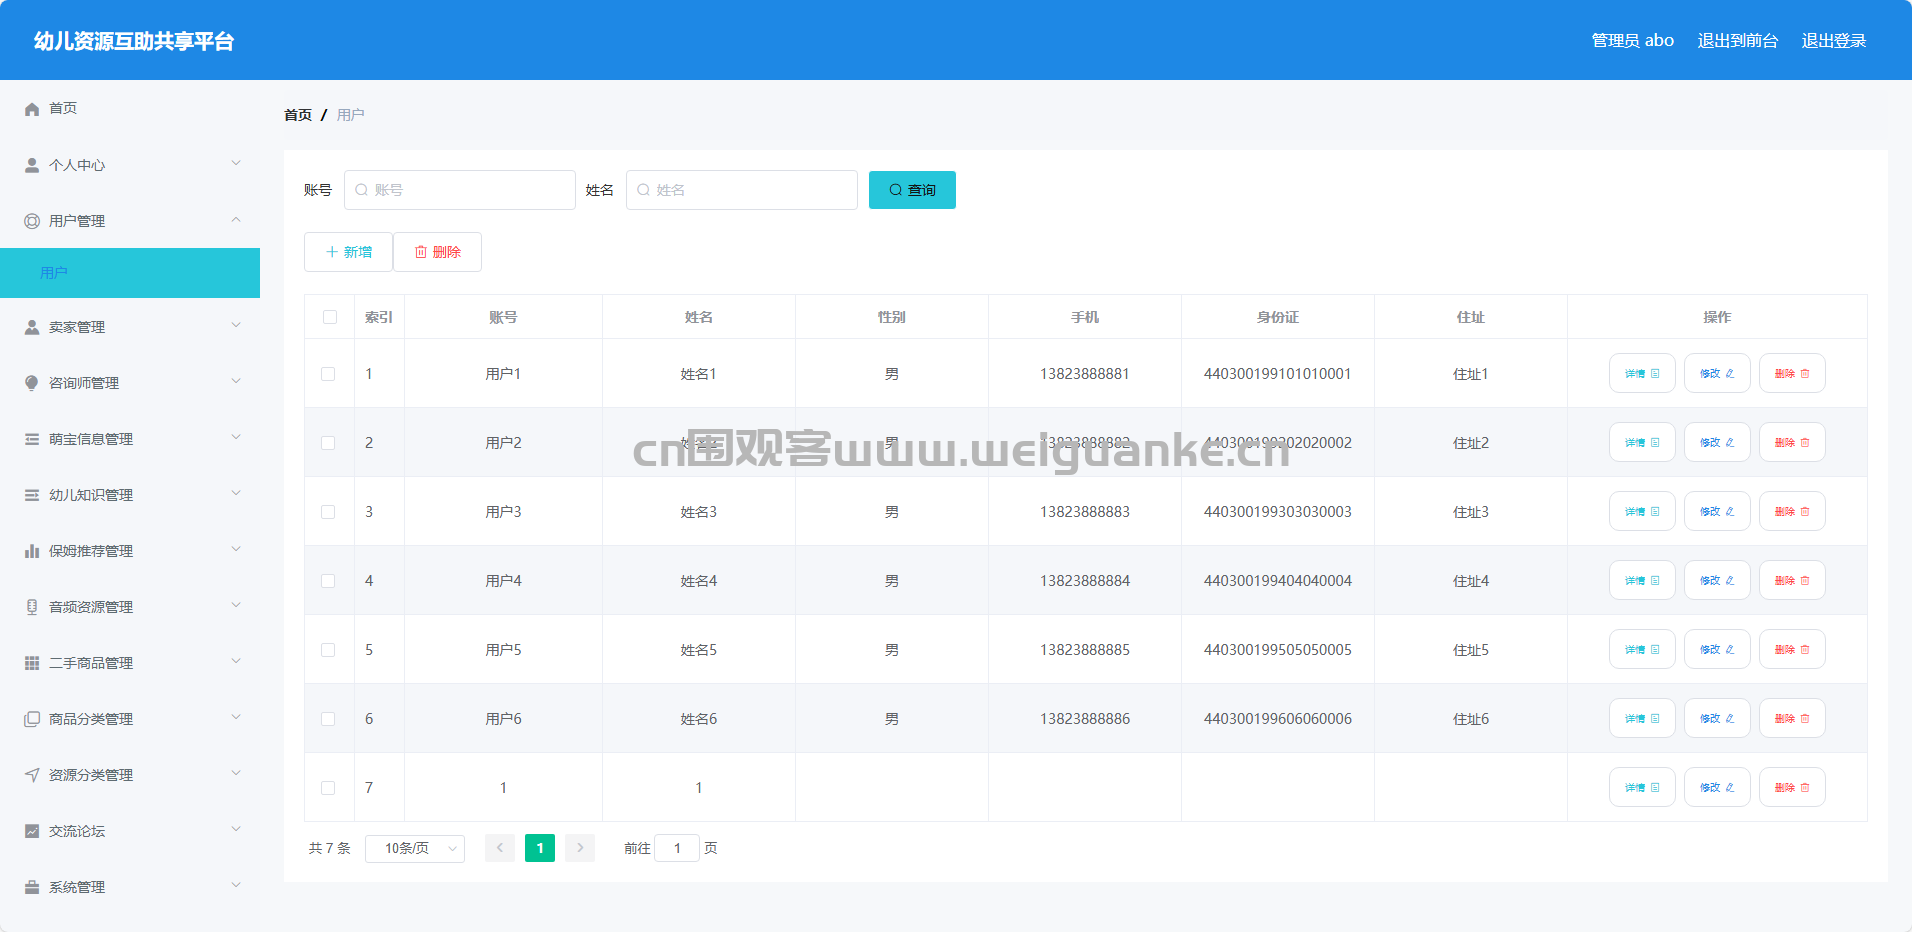
Task: Check the select-all checkbox in table header
Action: [x=329, y=317]
